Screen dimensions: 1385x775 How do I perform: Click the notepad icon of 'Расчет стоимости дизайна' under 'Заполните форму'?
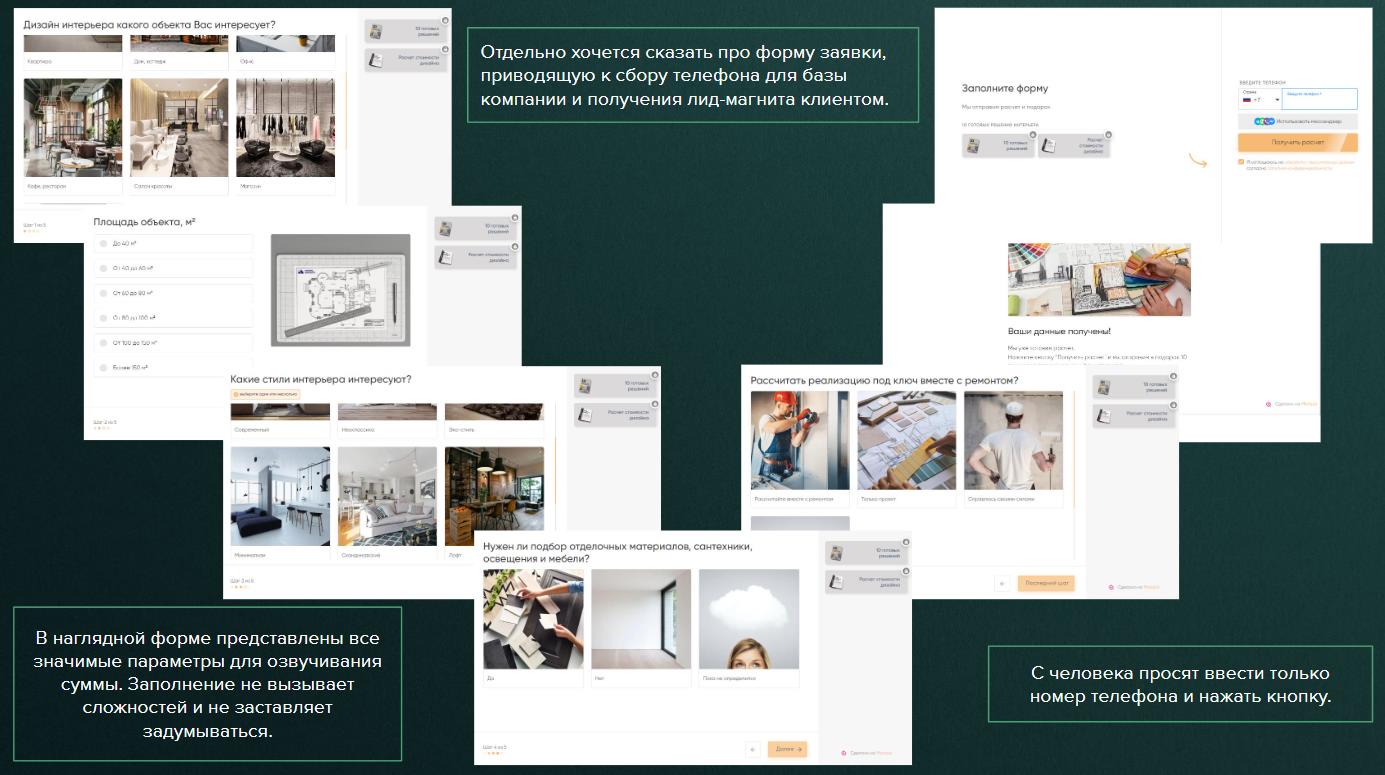pyautogui.click(x=1049, y=146)
